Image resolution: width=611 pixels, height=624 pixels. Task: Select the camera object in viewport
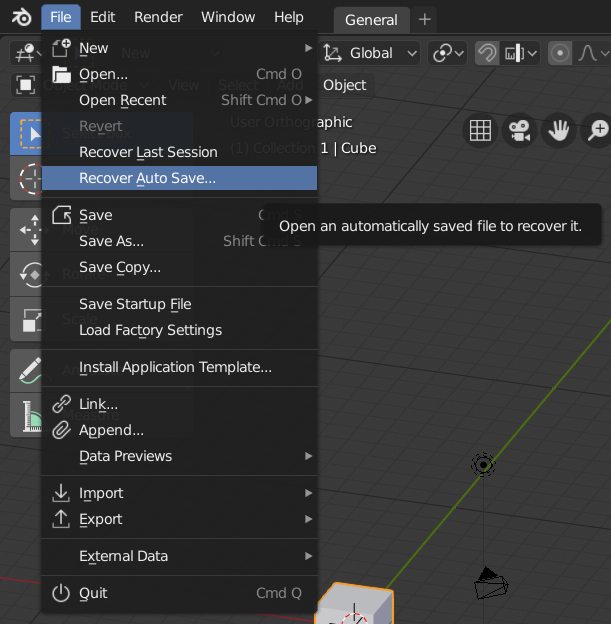pyautogui.click(x=491, y=584)
